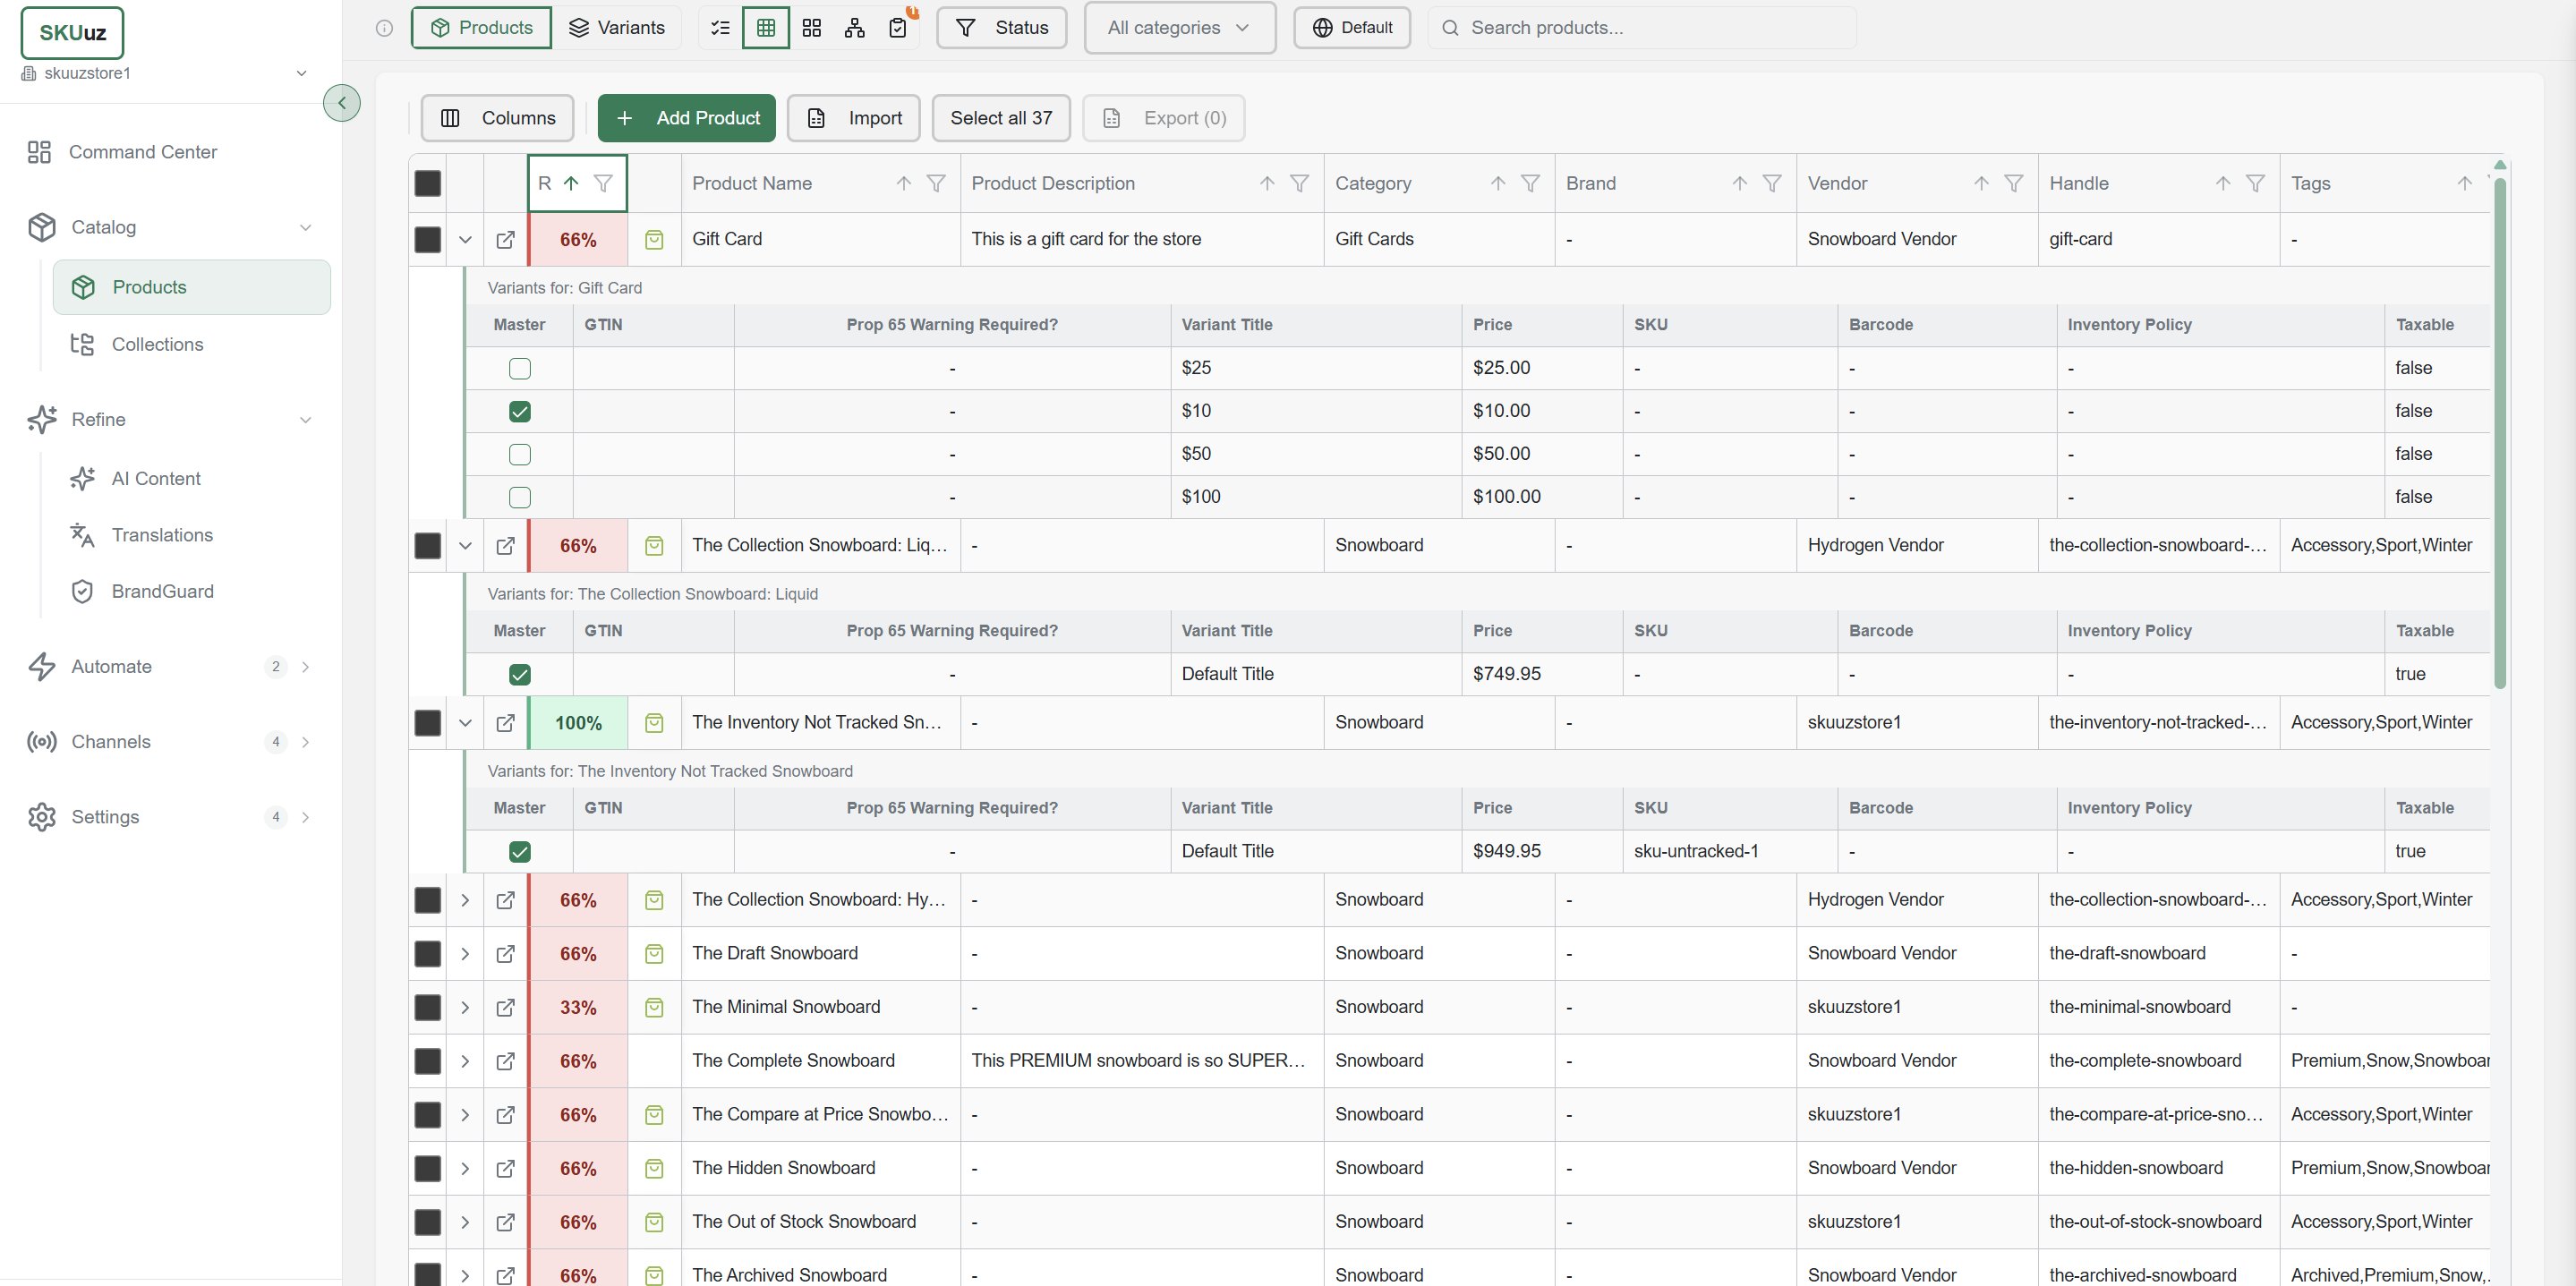Sort the Product Name column
The width and height of the screenshot is (2576, 1286).
(x=904, y=183)
